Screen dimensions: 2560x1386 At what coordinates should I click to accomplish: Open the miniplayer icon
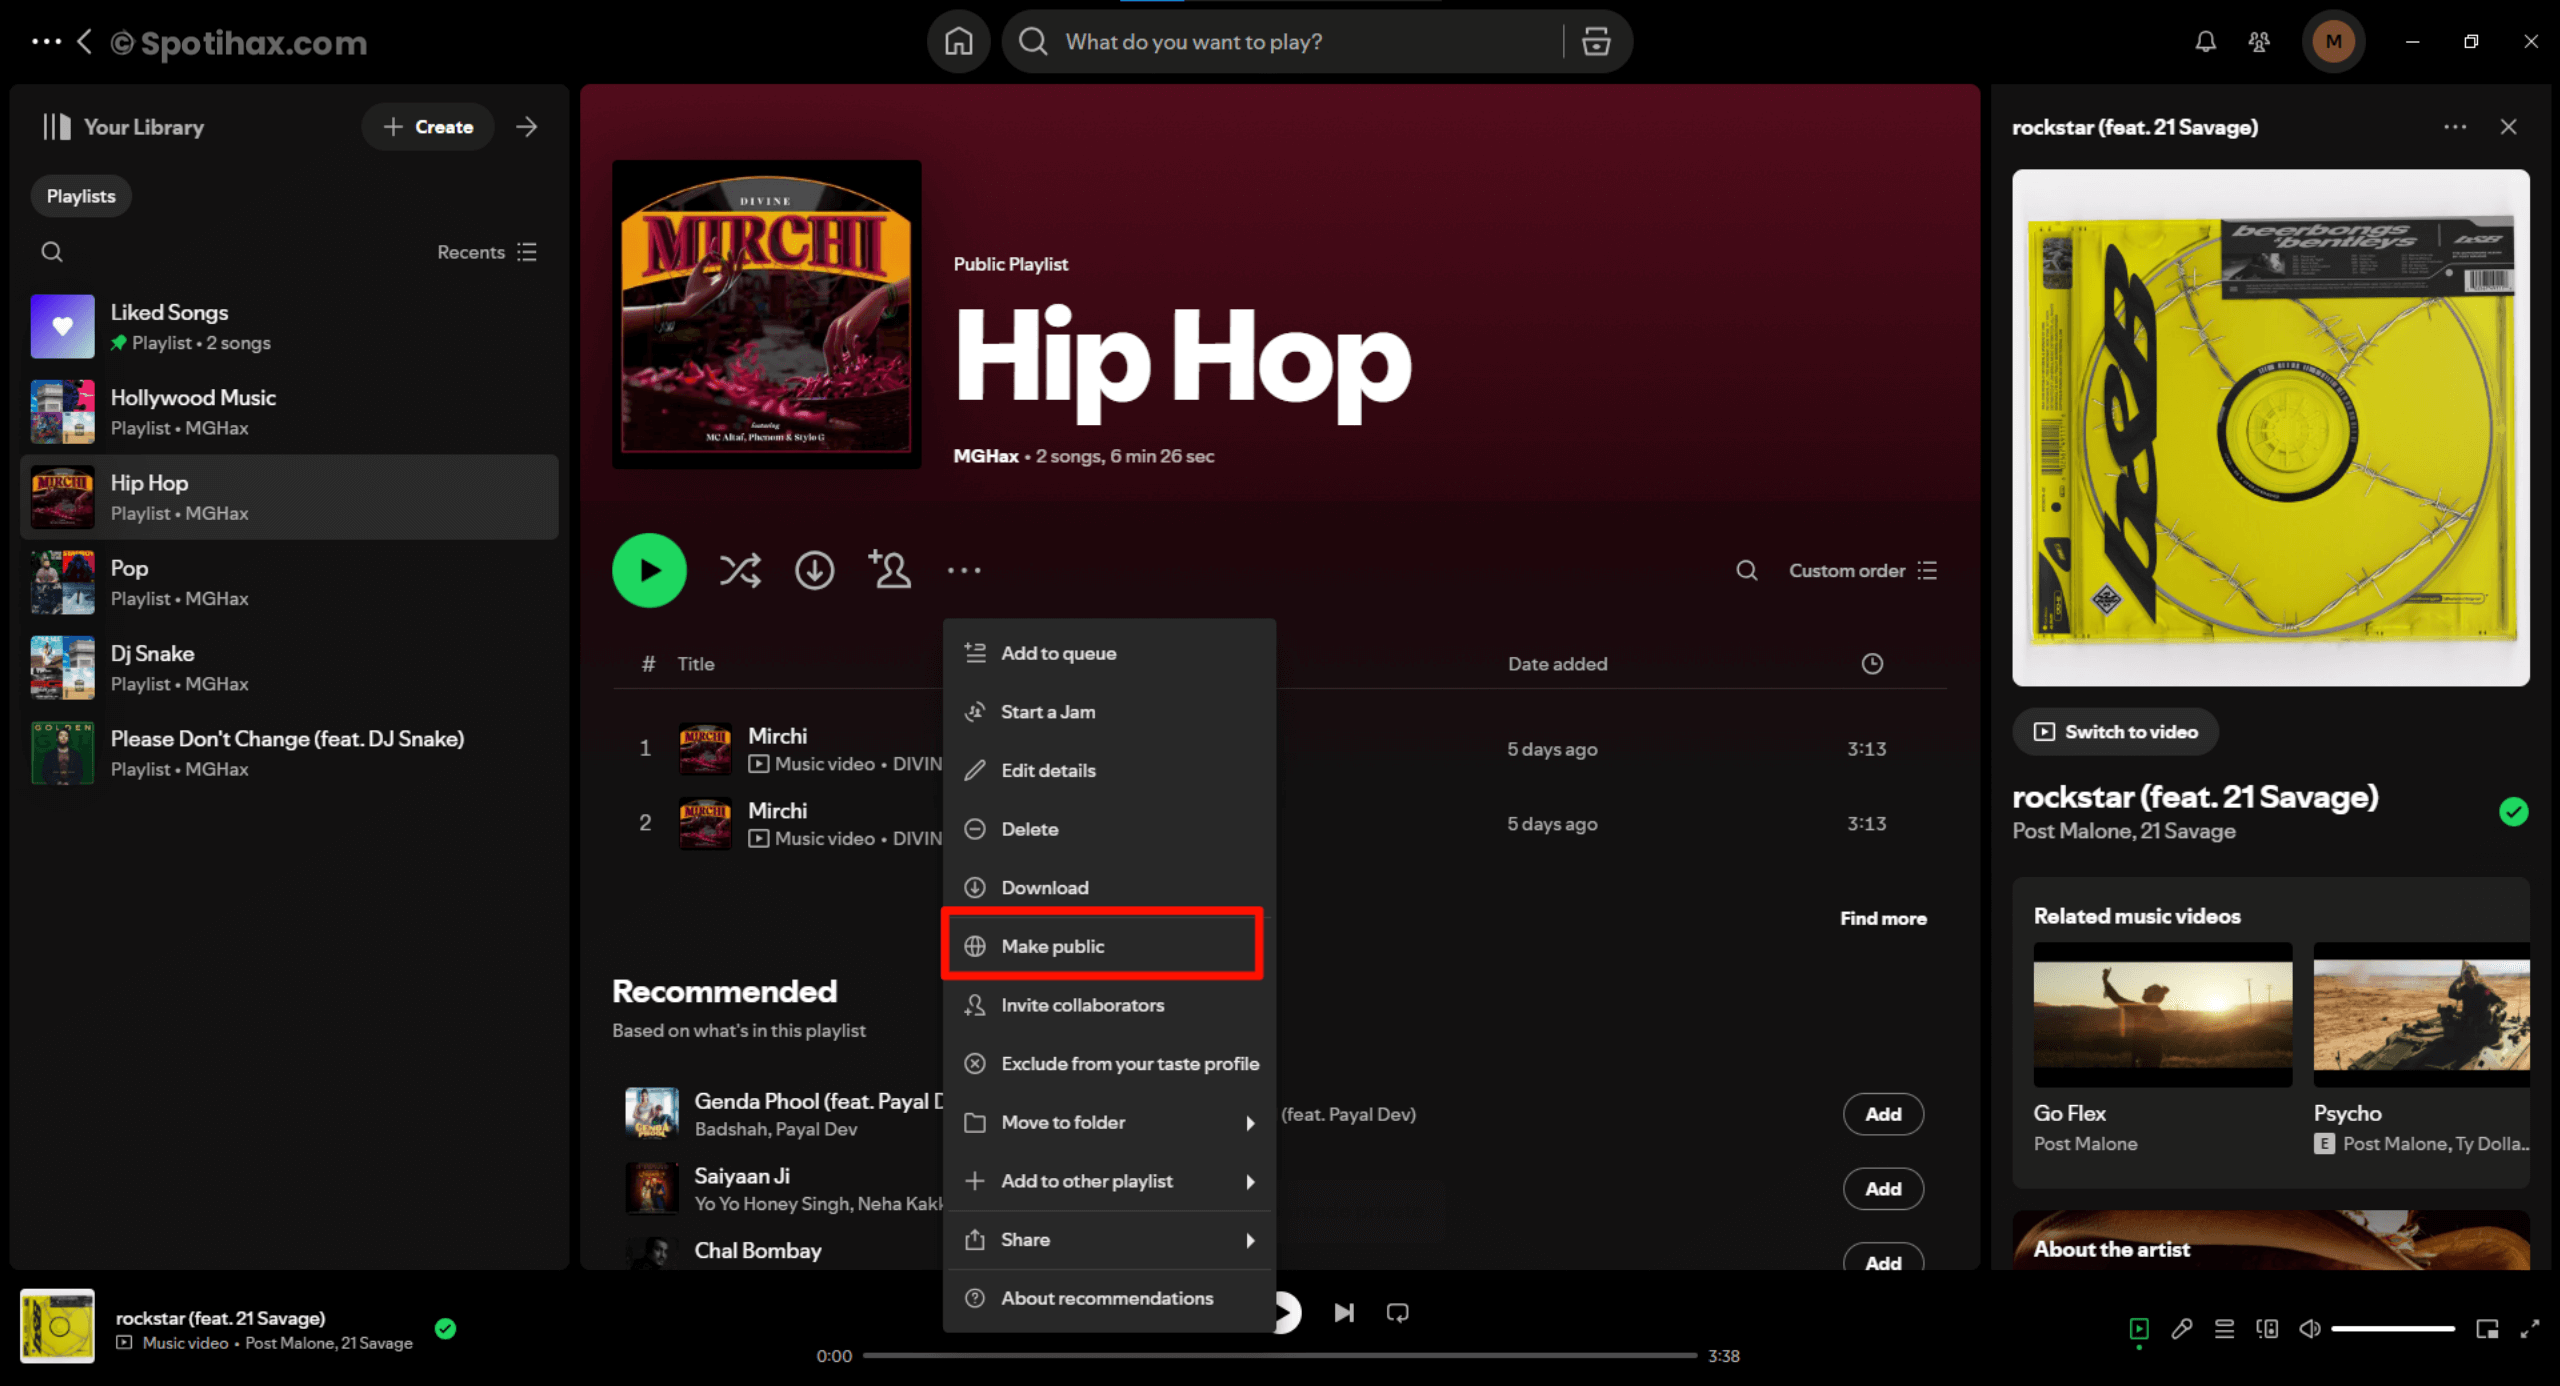click(x=2487, y=1329)
